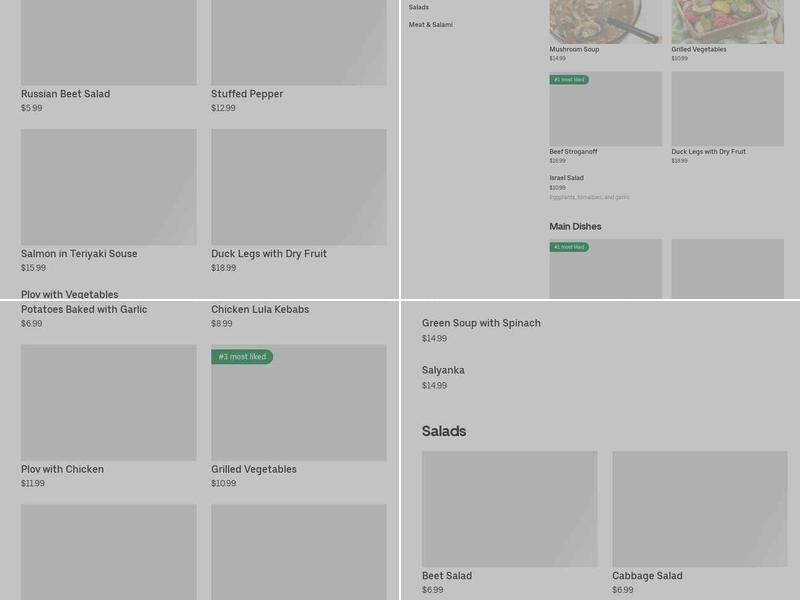Screen dimensions: 800x600
Task: Click the Plov with Chicken image
Action: tap(108, 402)
